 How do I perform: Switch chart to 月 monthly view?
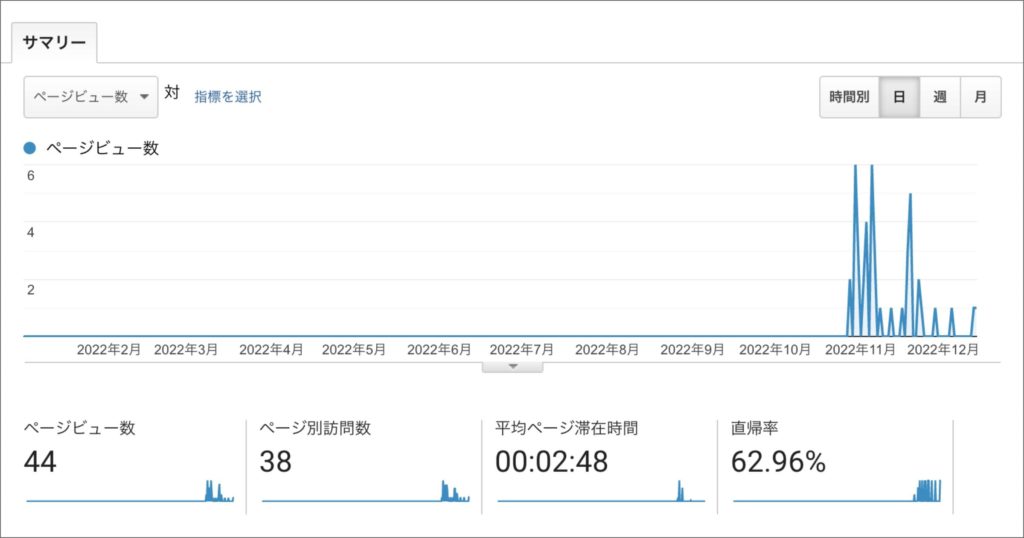(980, 97)
